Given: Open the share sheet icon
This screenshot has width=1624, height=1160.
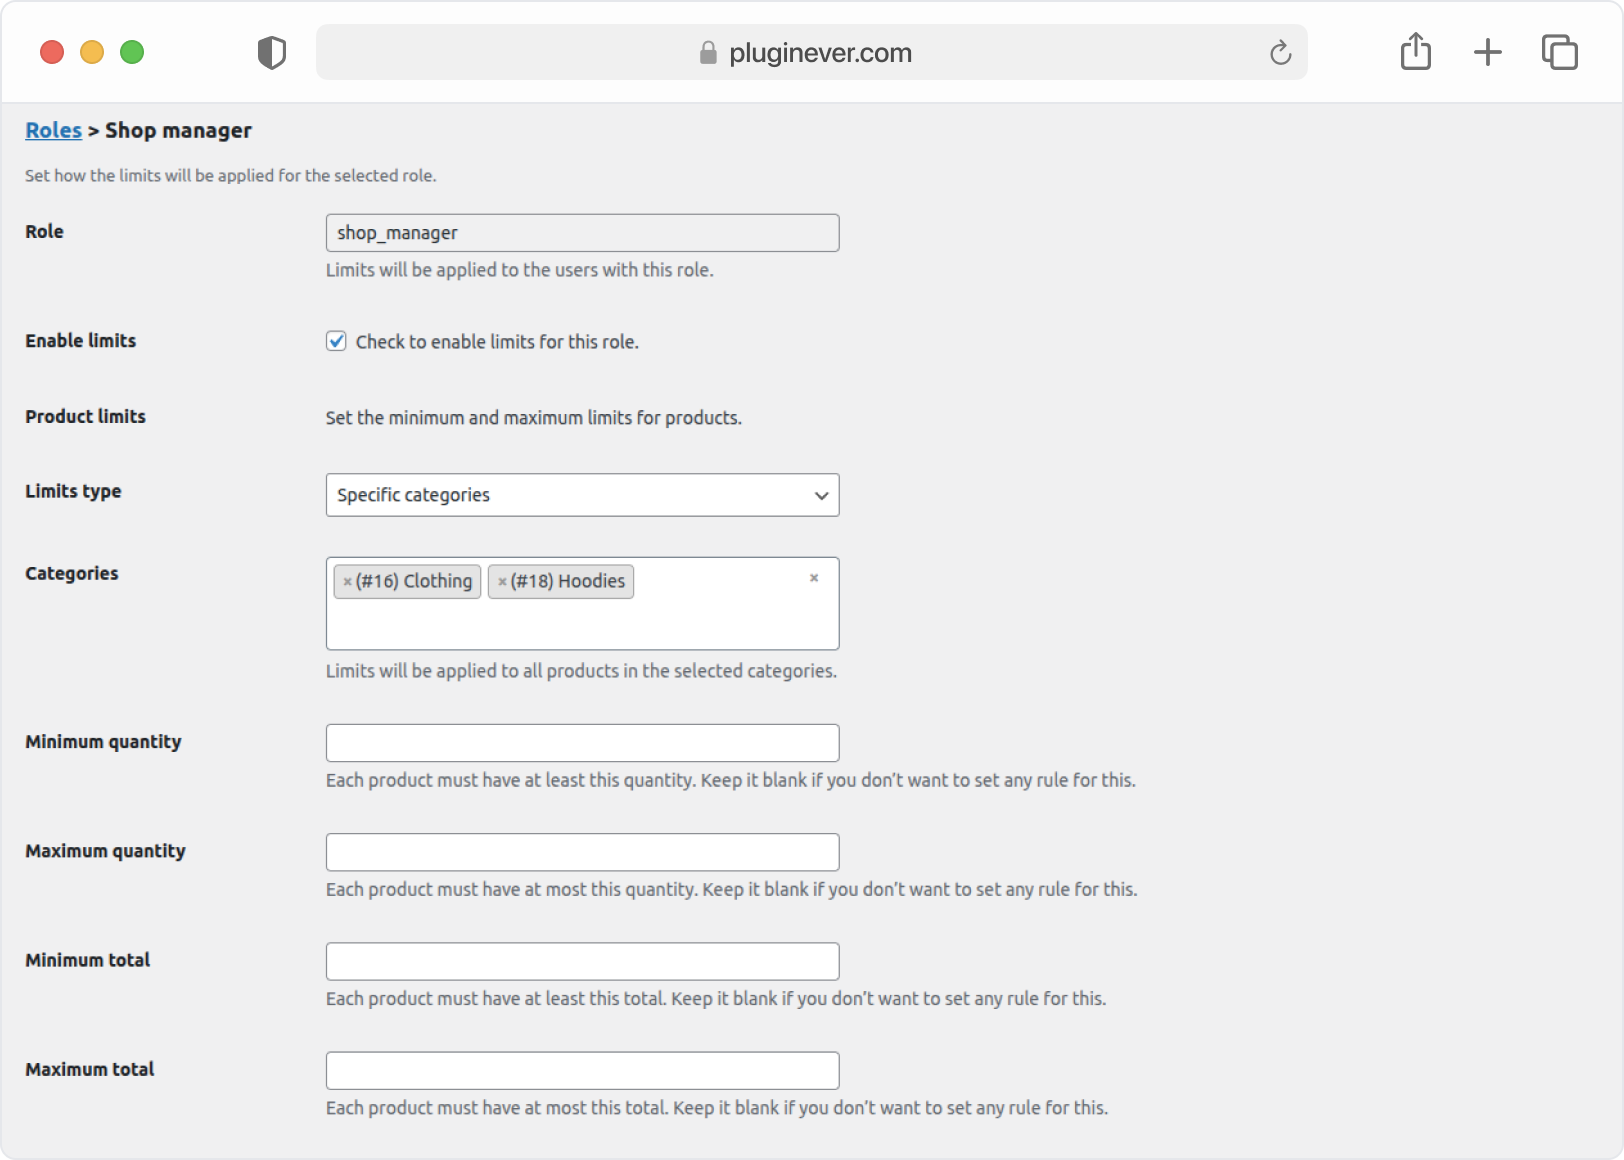Looking at the screenshot, I should [1415, 51].
